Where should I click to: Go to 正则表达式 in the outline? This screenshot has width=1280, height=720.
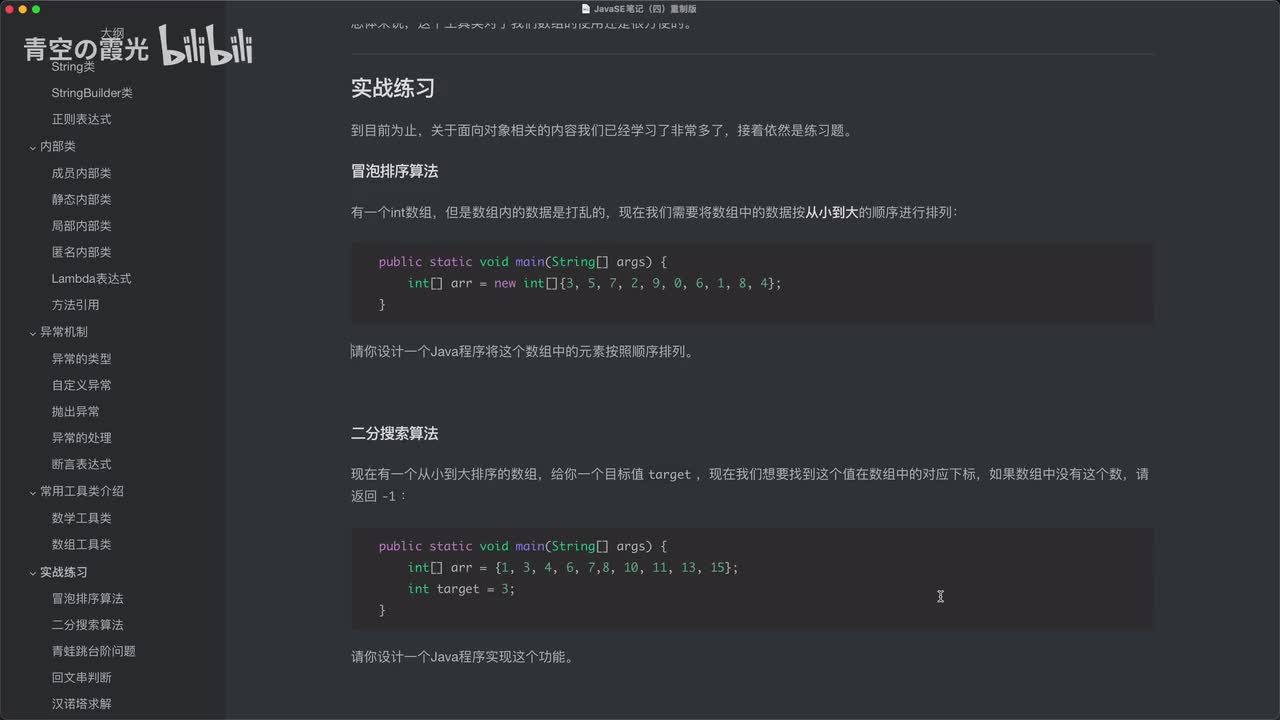click(81, 119)
